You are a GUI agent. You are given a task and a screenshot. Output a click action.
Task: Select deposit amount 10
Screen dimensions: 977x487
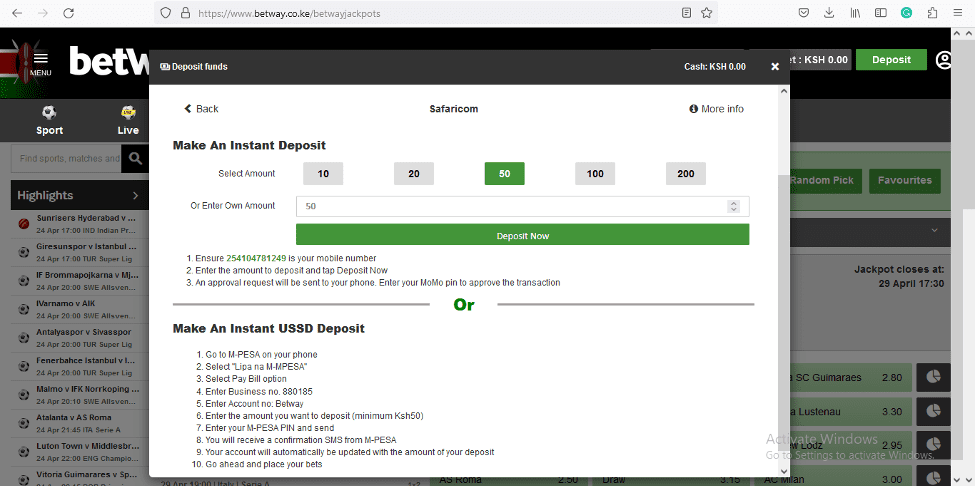pos(323,174)
